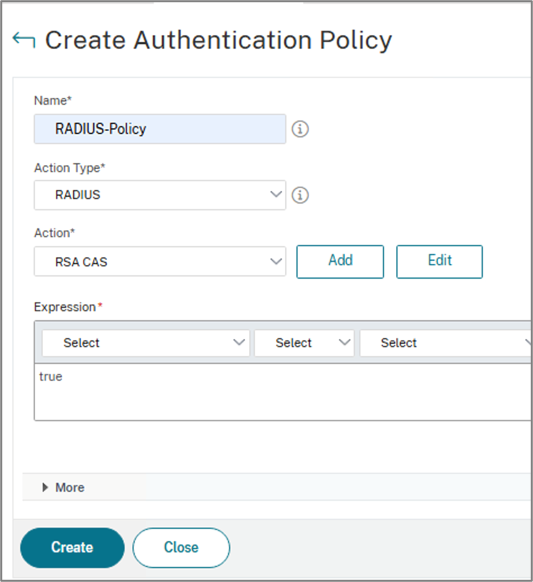Open the third Expression Select dropdown
Screen dimensions: 533x582
[x=445, y=343]
